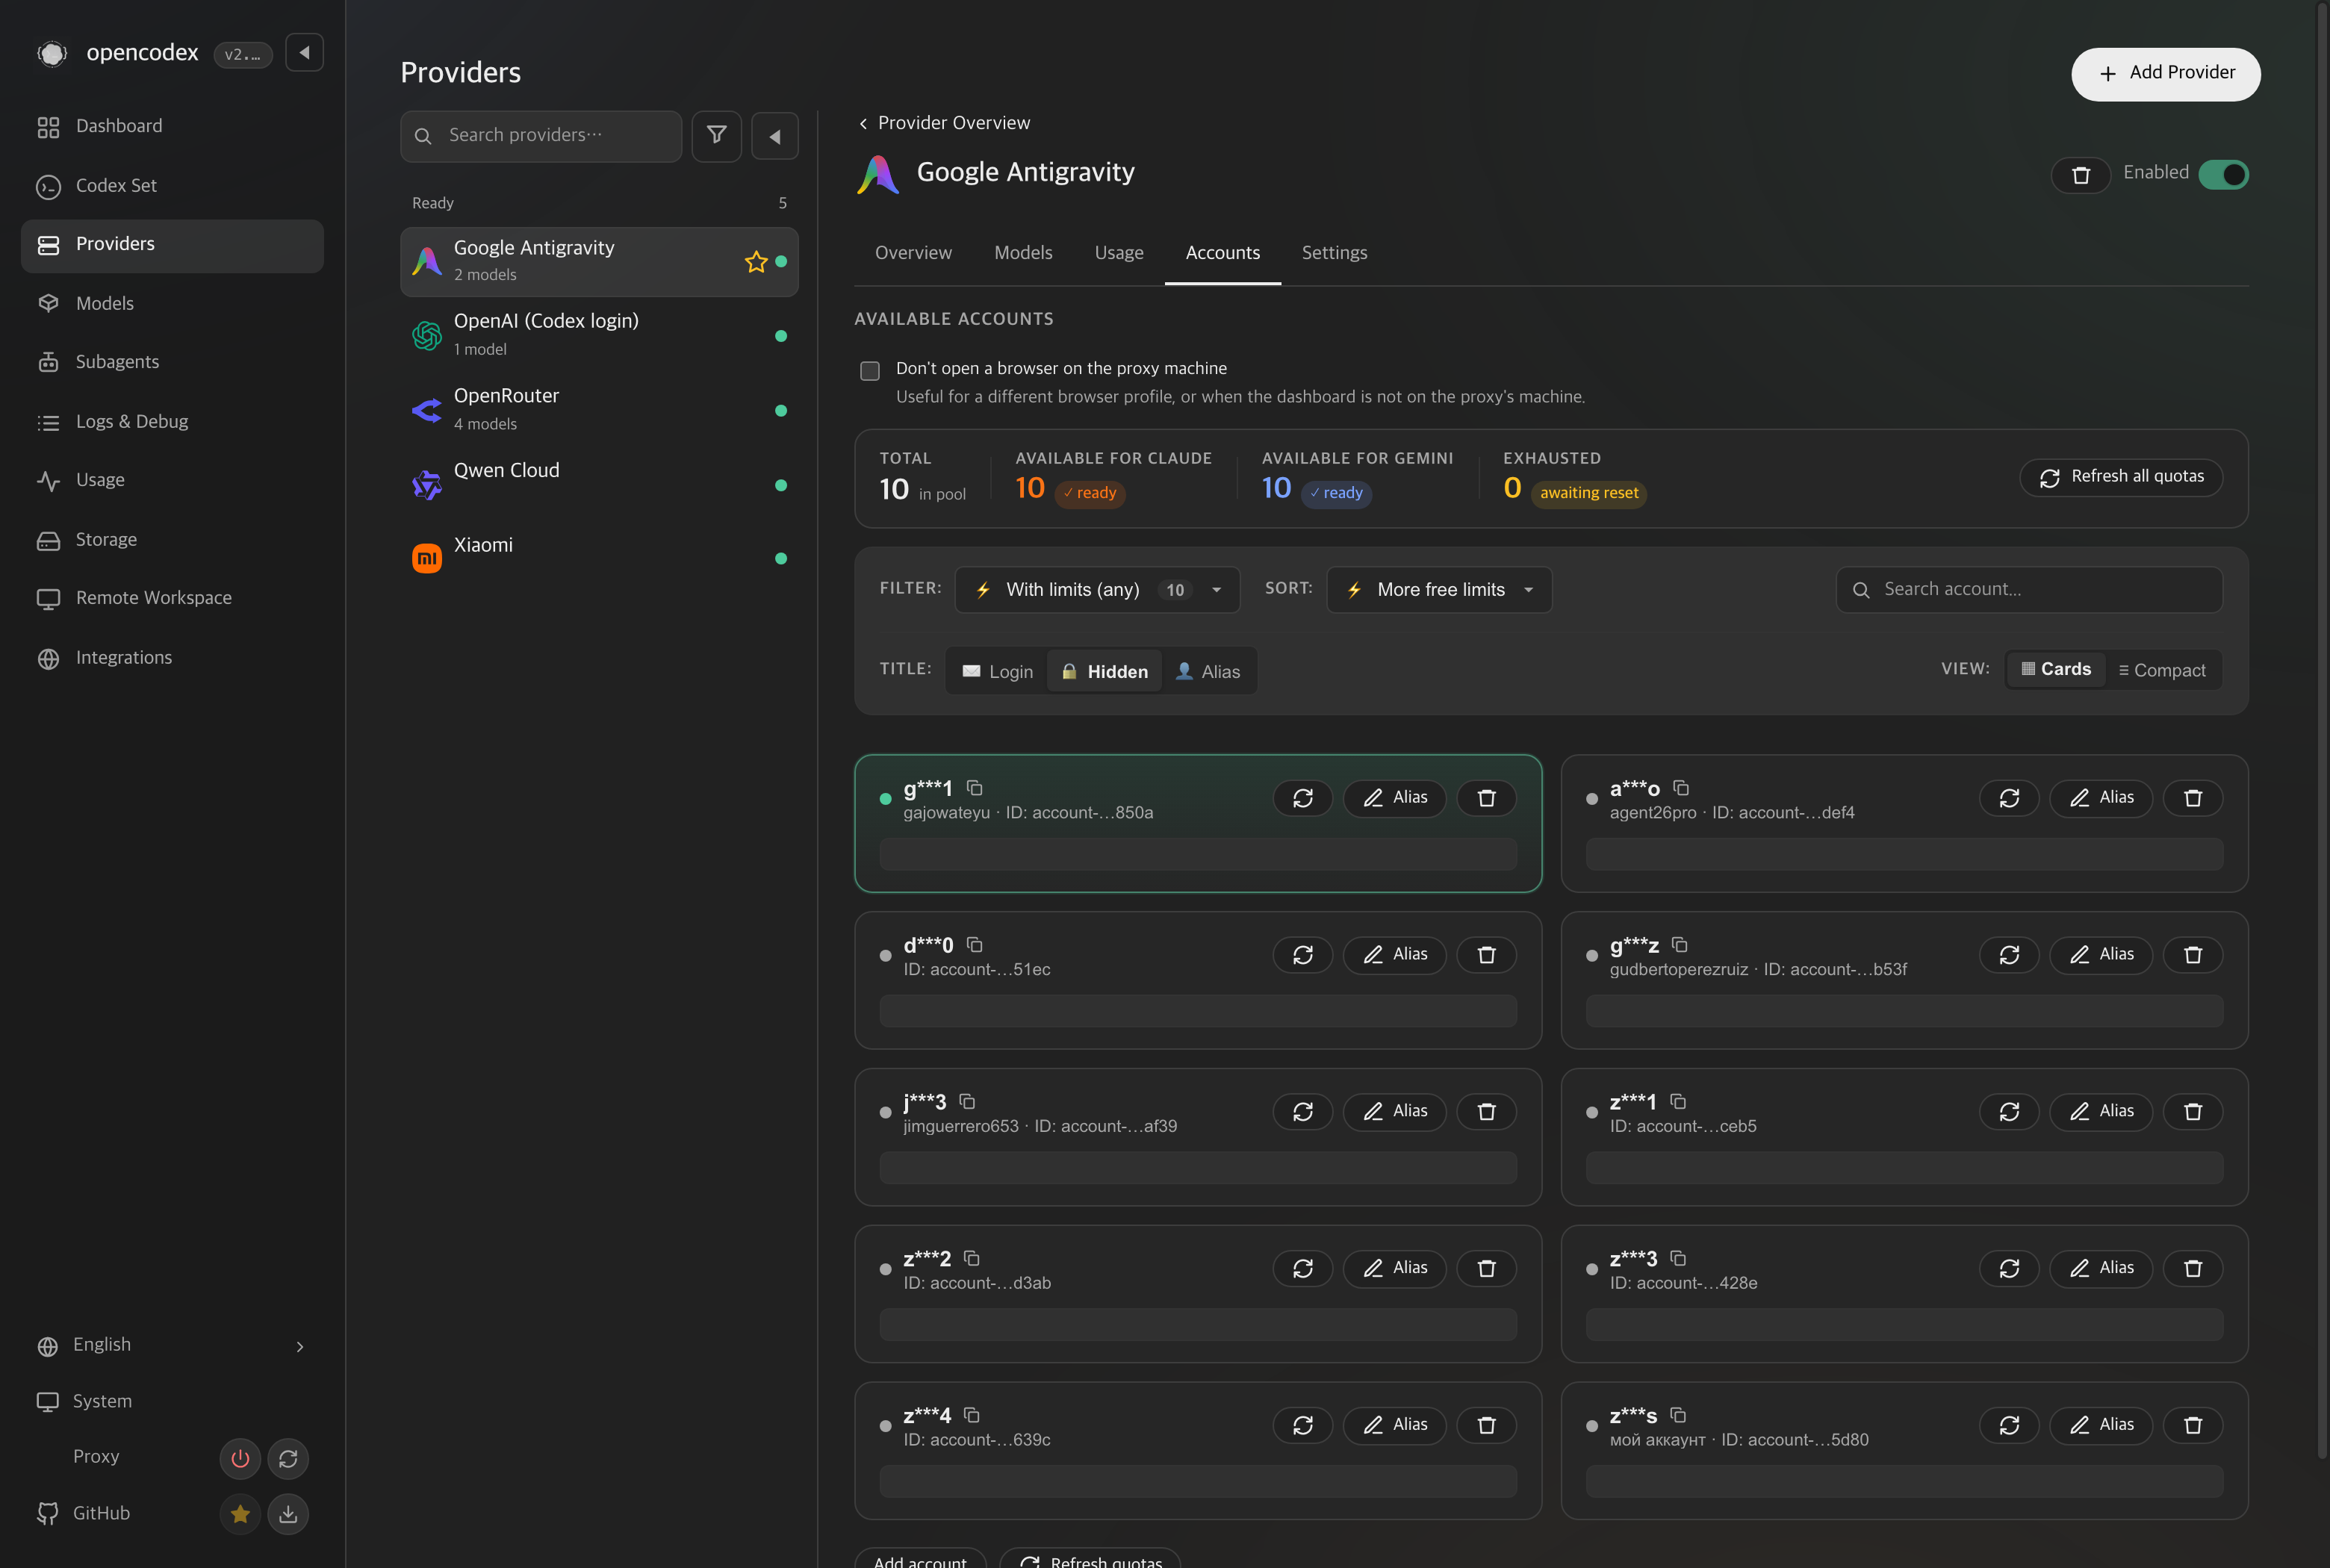Image resolution: width=2330 pixels, height=1568 pixels.
Task: Go back to Provider Overview
Action: pyautogui.click(x=944, y=123)
